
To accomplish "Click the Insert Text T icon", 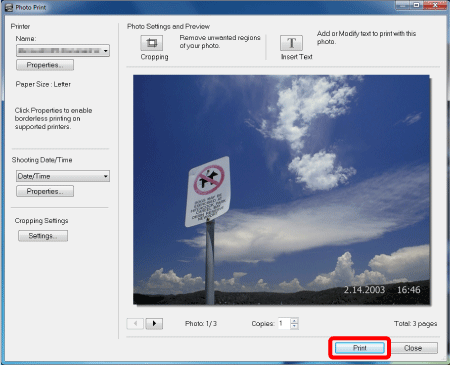I will pyautogui.click(x=291, y=43).
